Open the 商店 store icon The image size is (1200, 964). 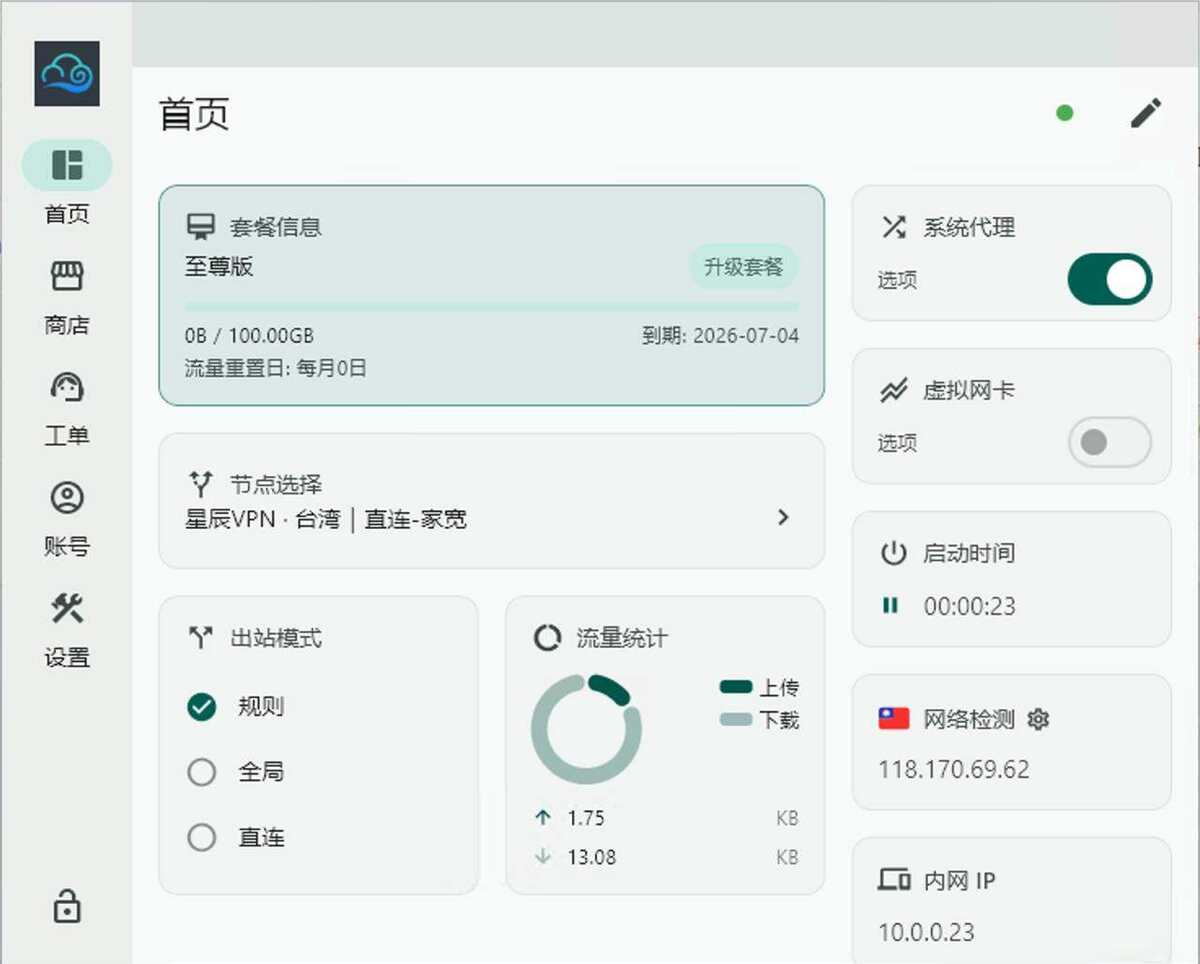[67, 276]
